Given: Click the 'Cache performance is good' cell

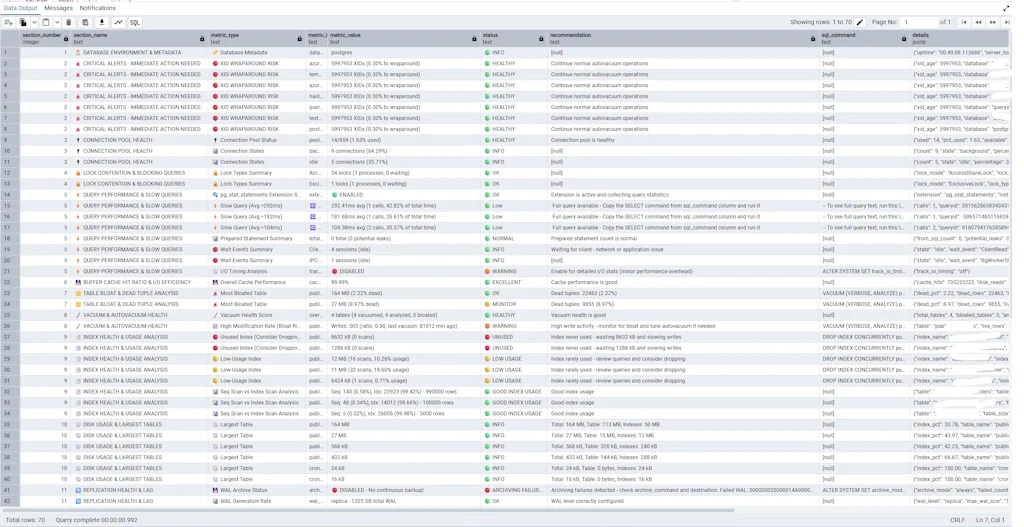Looking at the screenshot, I should pyautogui.click(x=683, y=282).
